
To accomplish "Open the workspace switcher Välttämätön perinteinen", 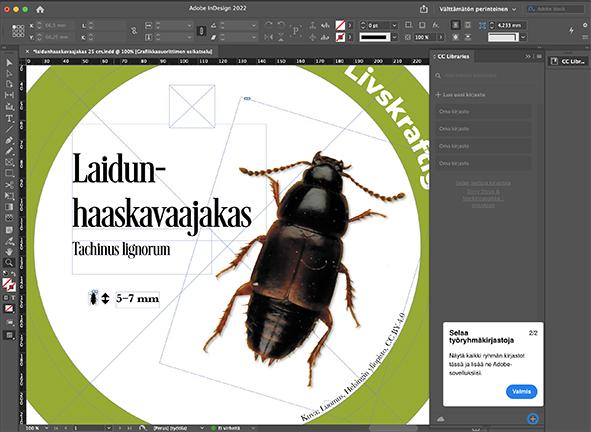I will 477,9.
